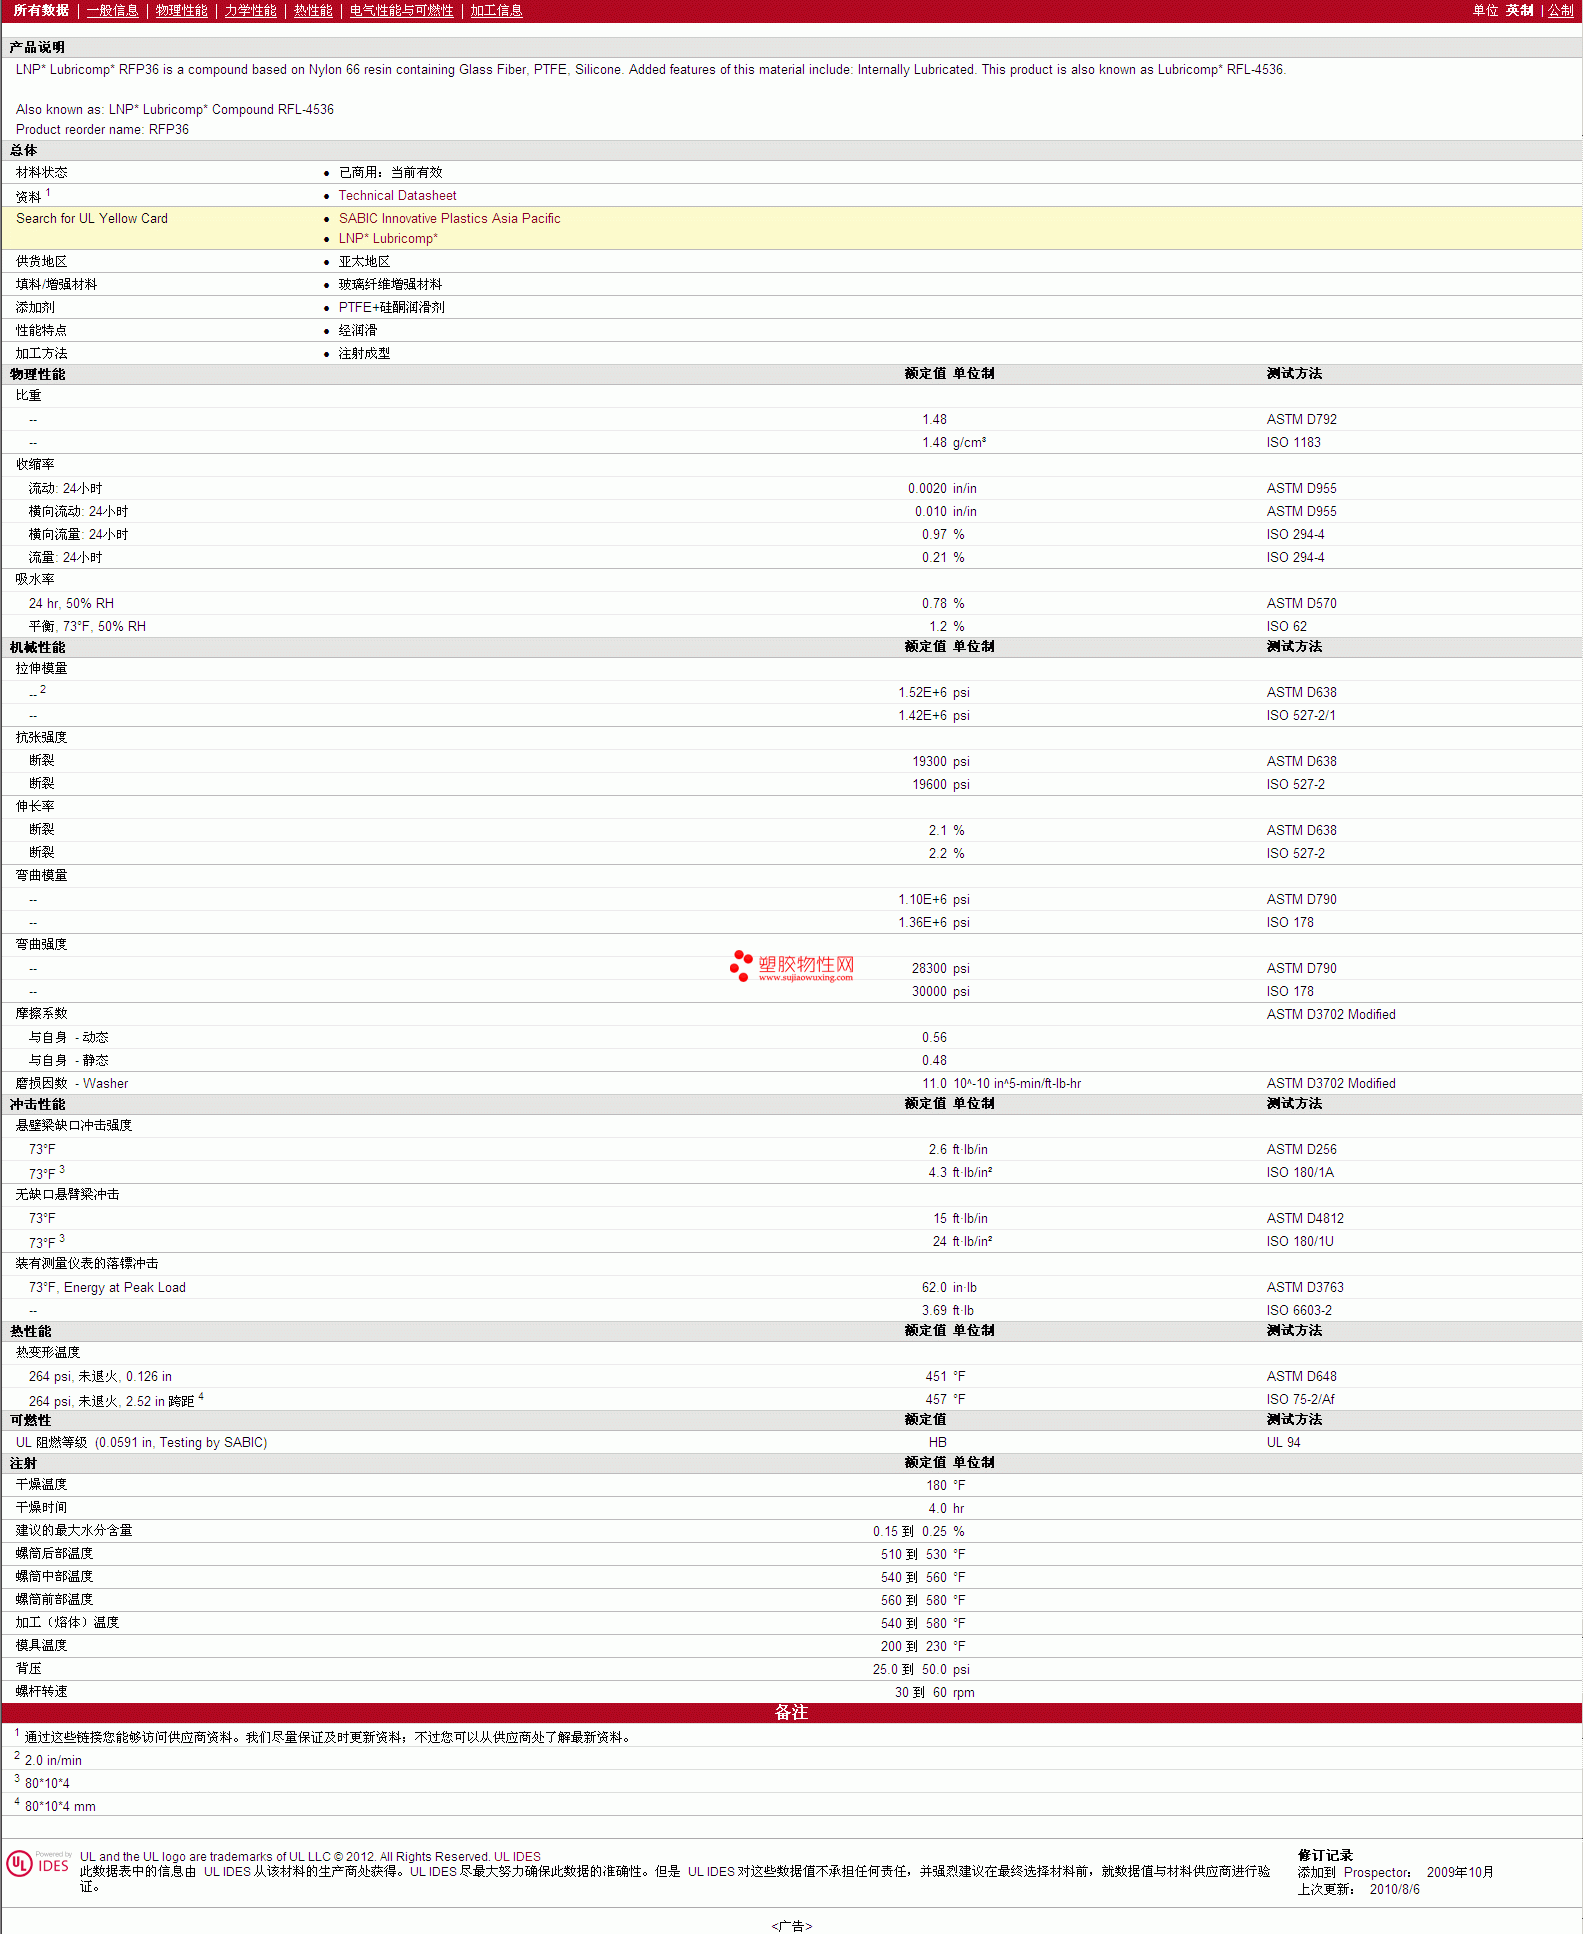The height and width of the screenshot is (1934, 1583).
Task: Click the 模具温度 row label
Action: click(41, 1646)
